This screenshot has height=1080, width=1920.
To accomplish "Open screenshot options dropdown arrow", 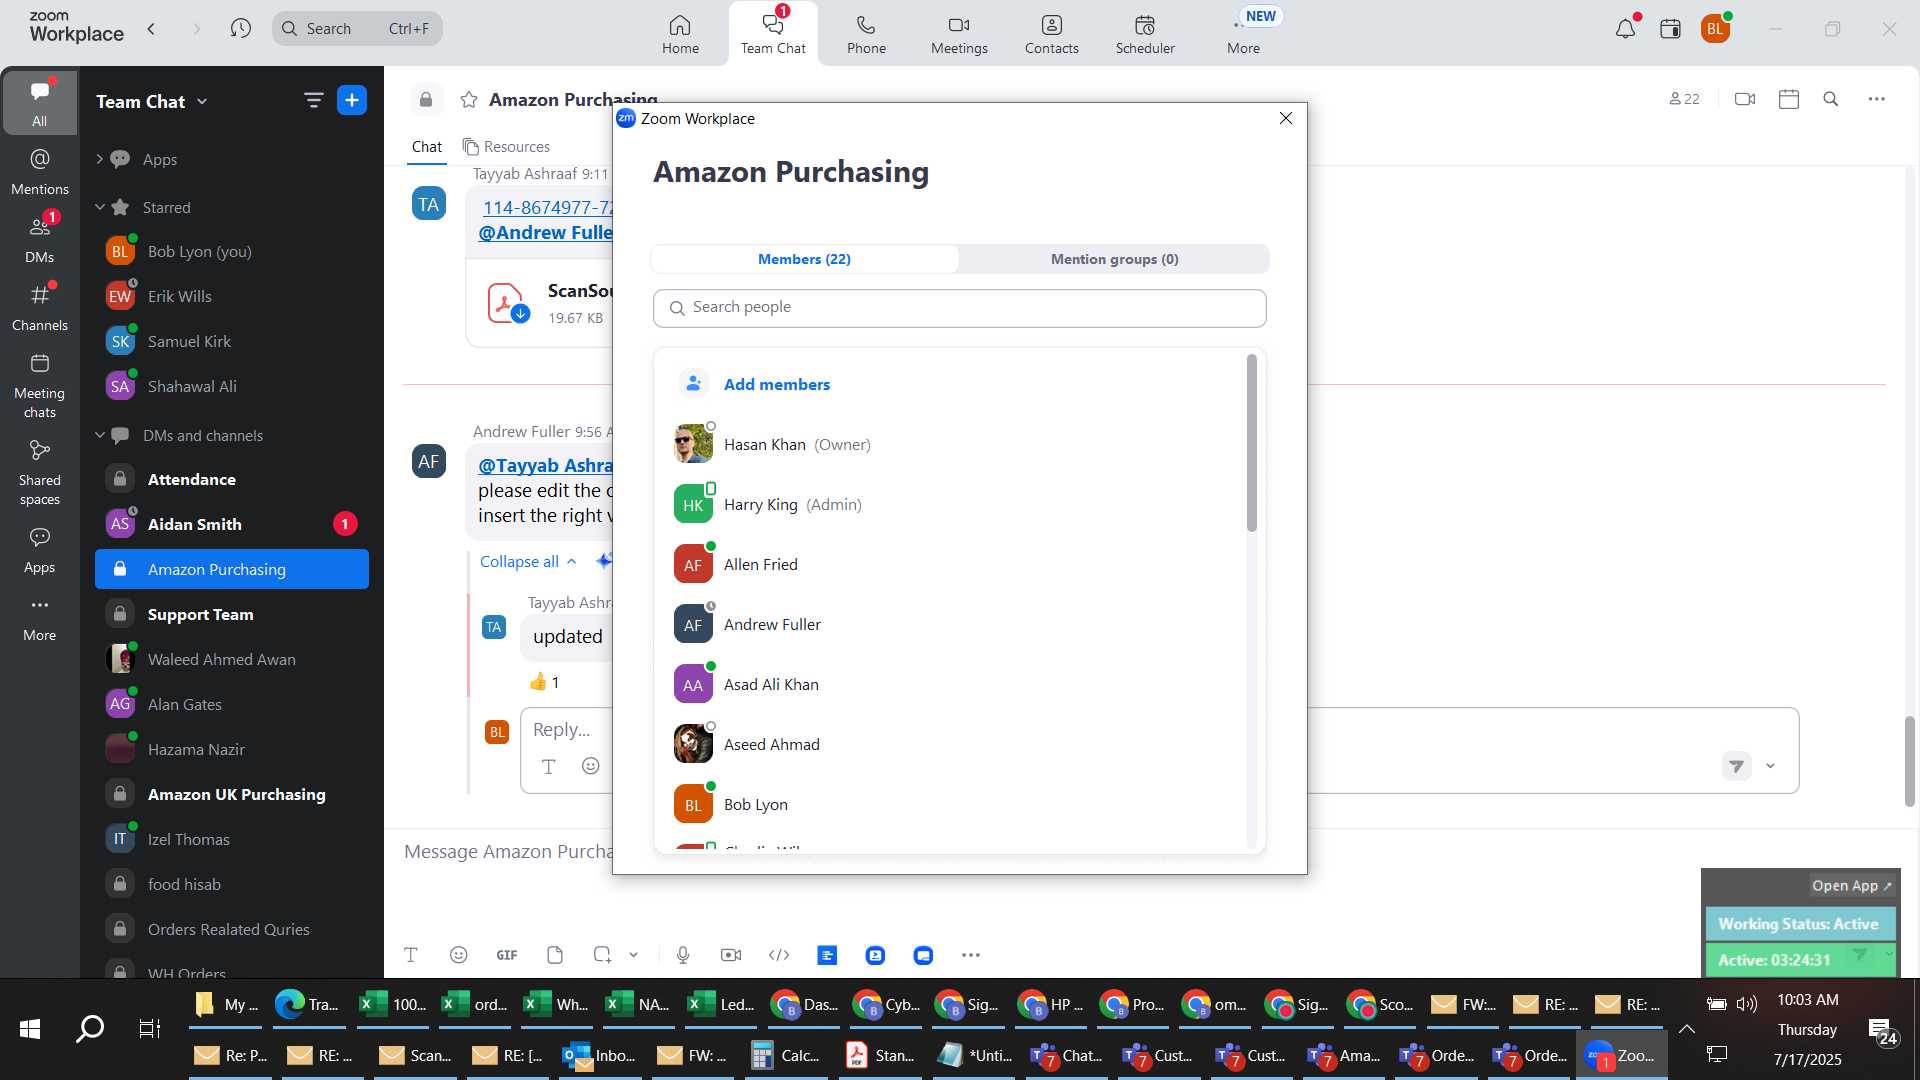I will pos(633,955).
